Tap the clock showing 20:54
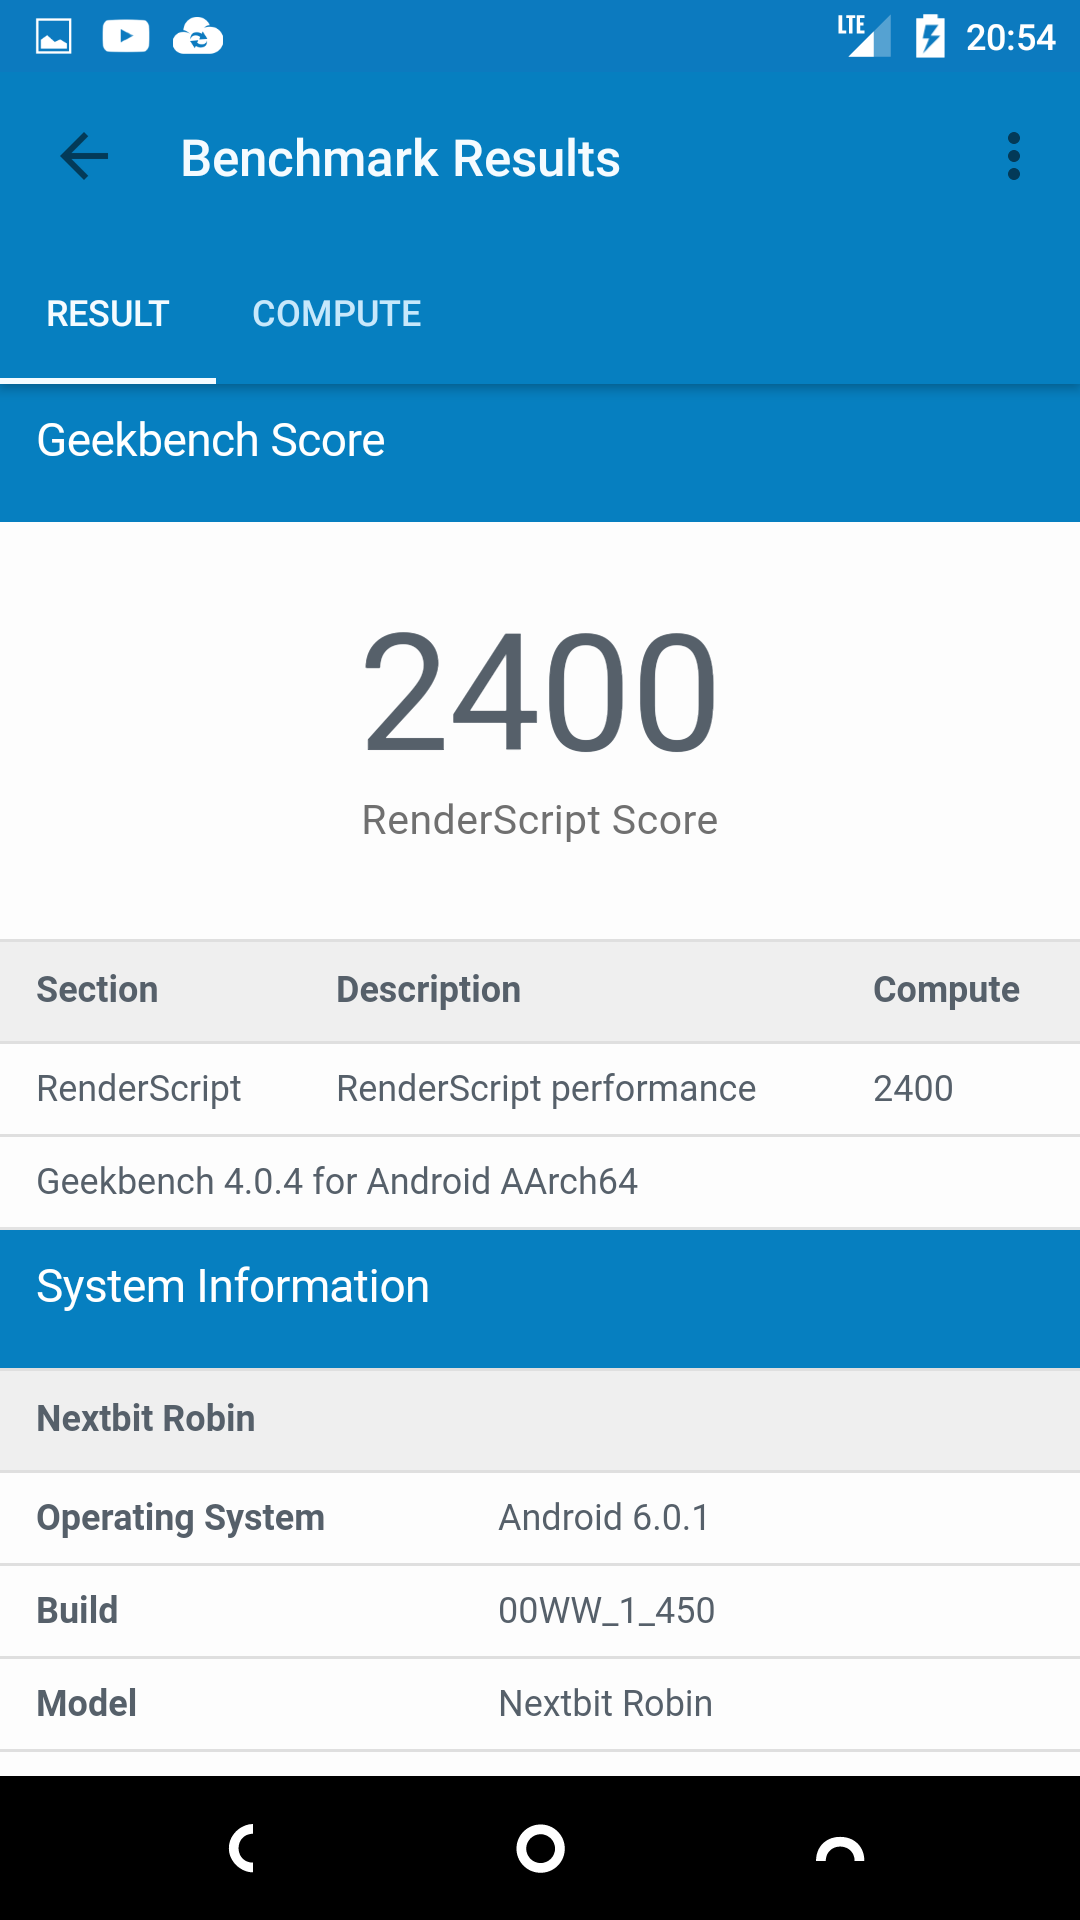Viewport: 1080px width, 1920px height. pos(1011,38)
